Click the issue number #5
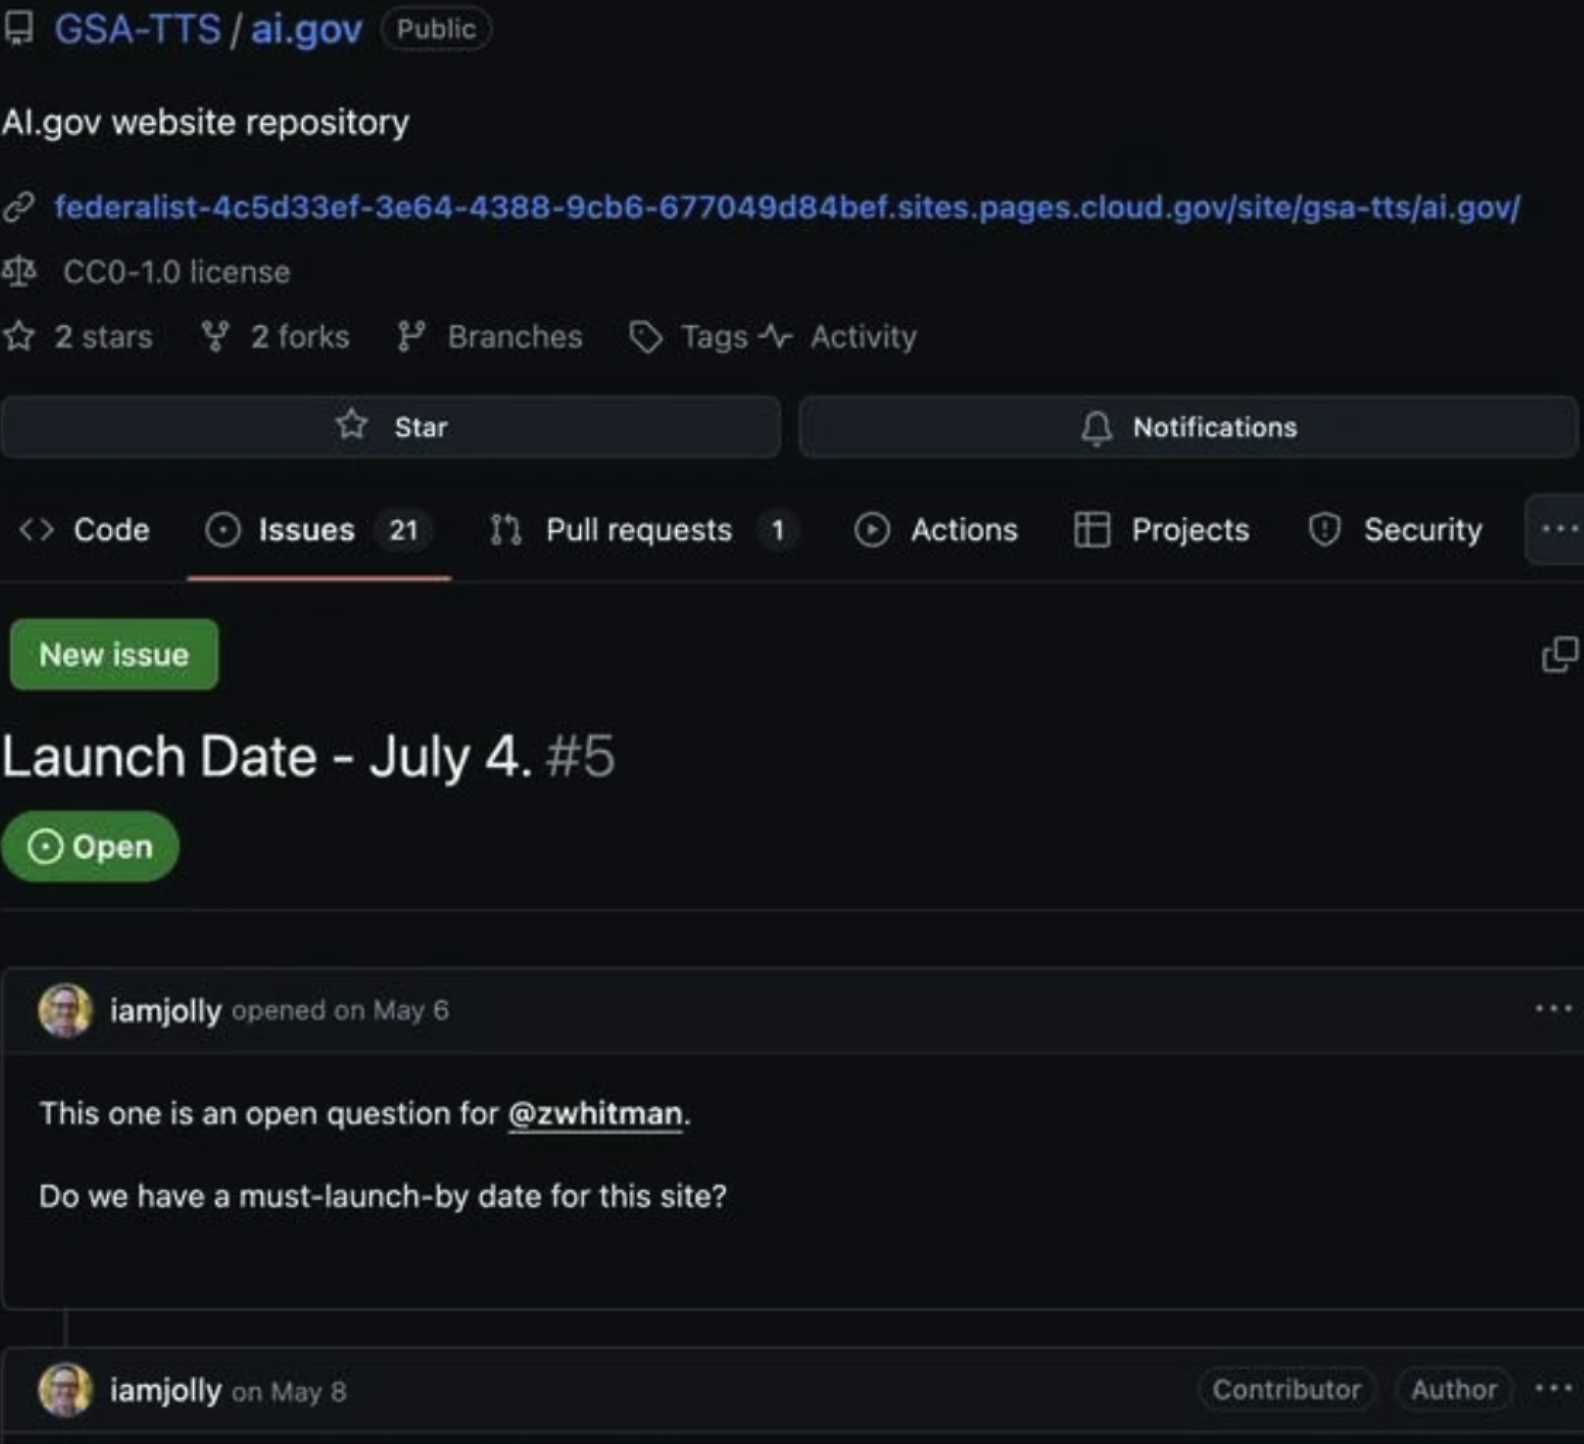Image resolution: width=1584 pixels, height=1444 pixels. 580,756
